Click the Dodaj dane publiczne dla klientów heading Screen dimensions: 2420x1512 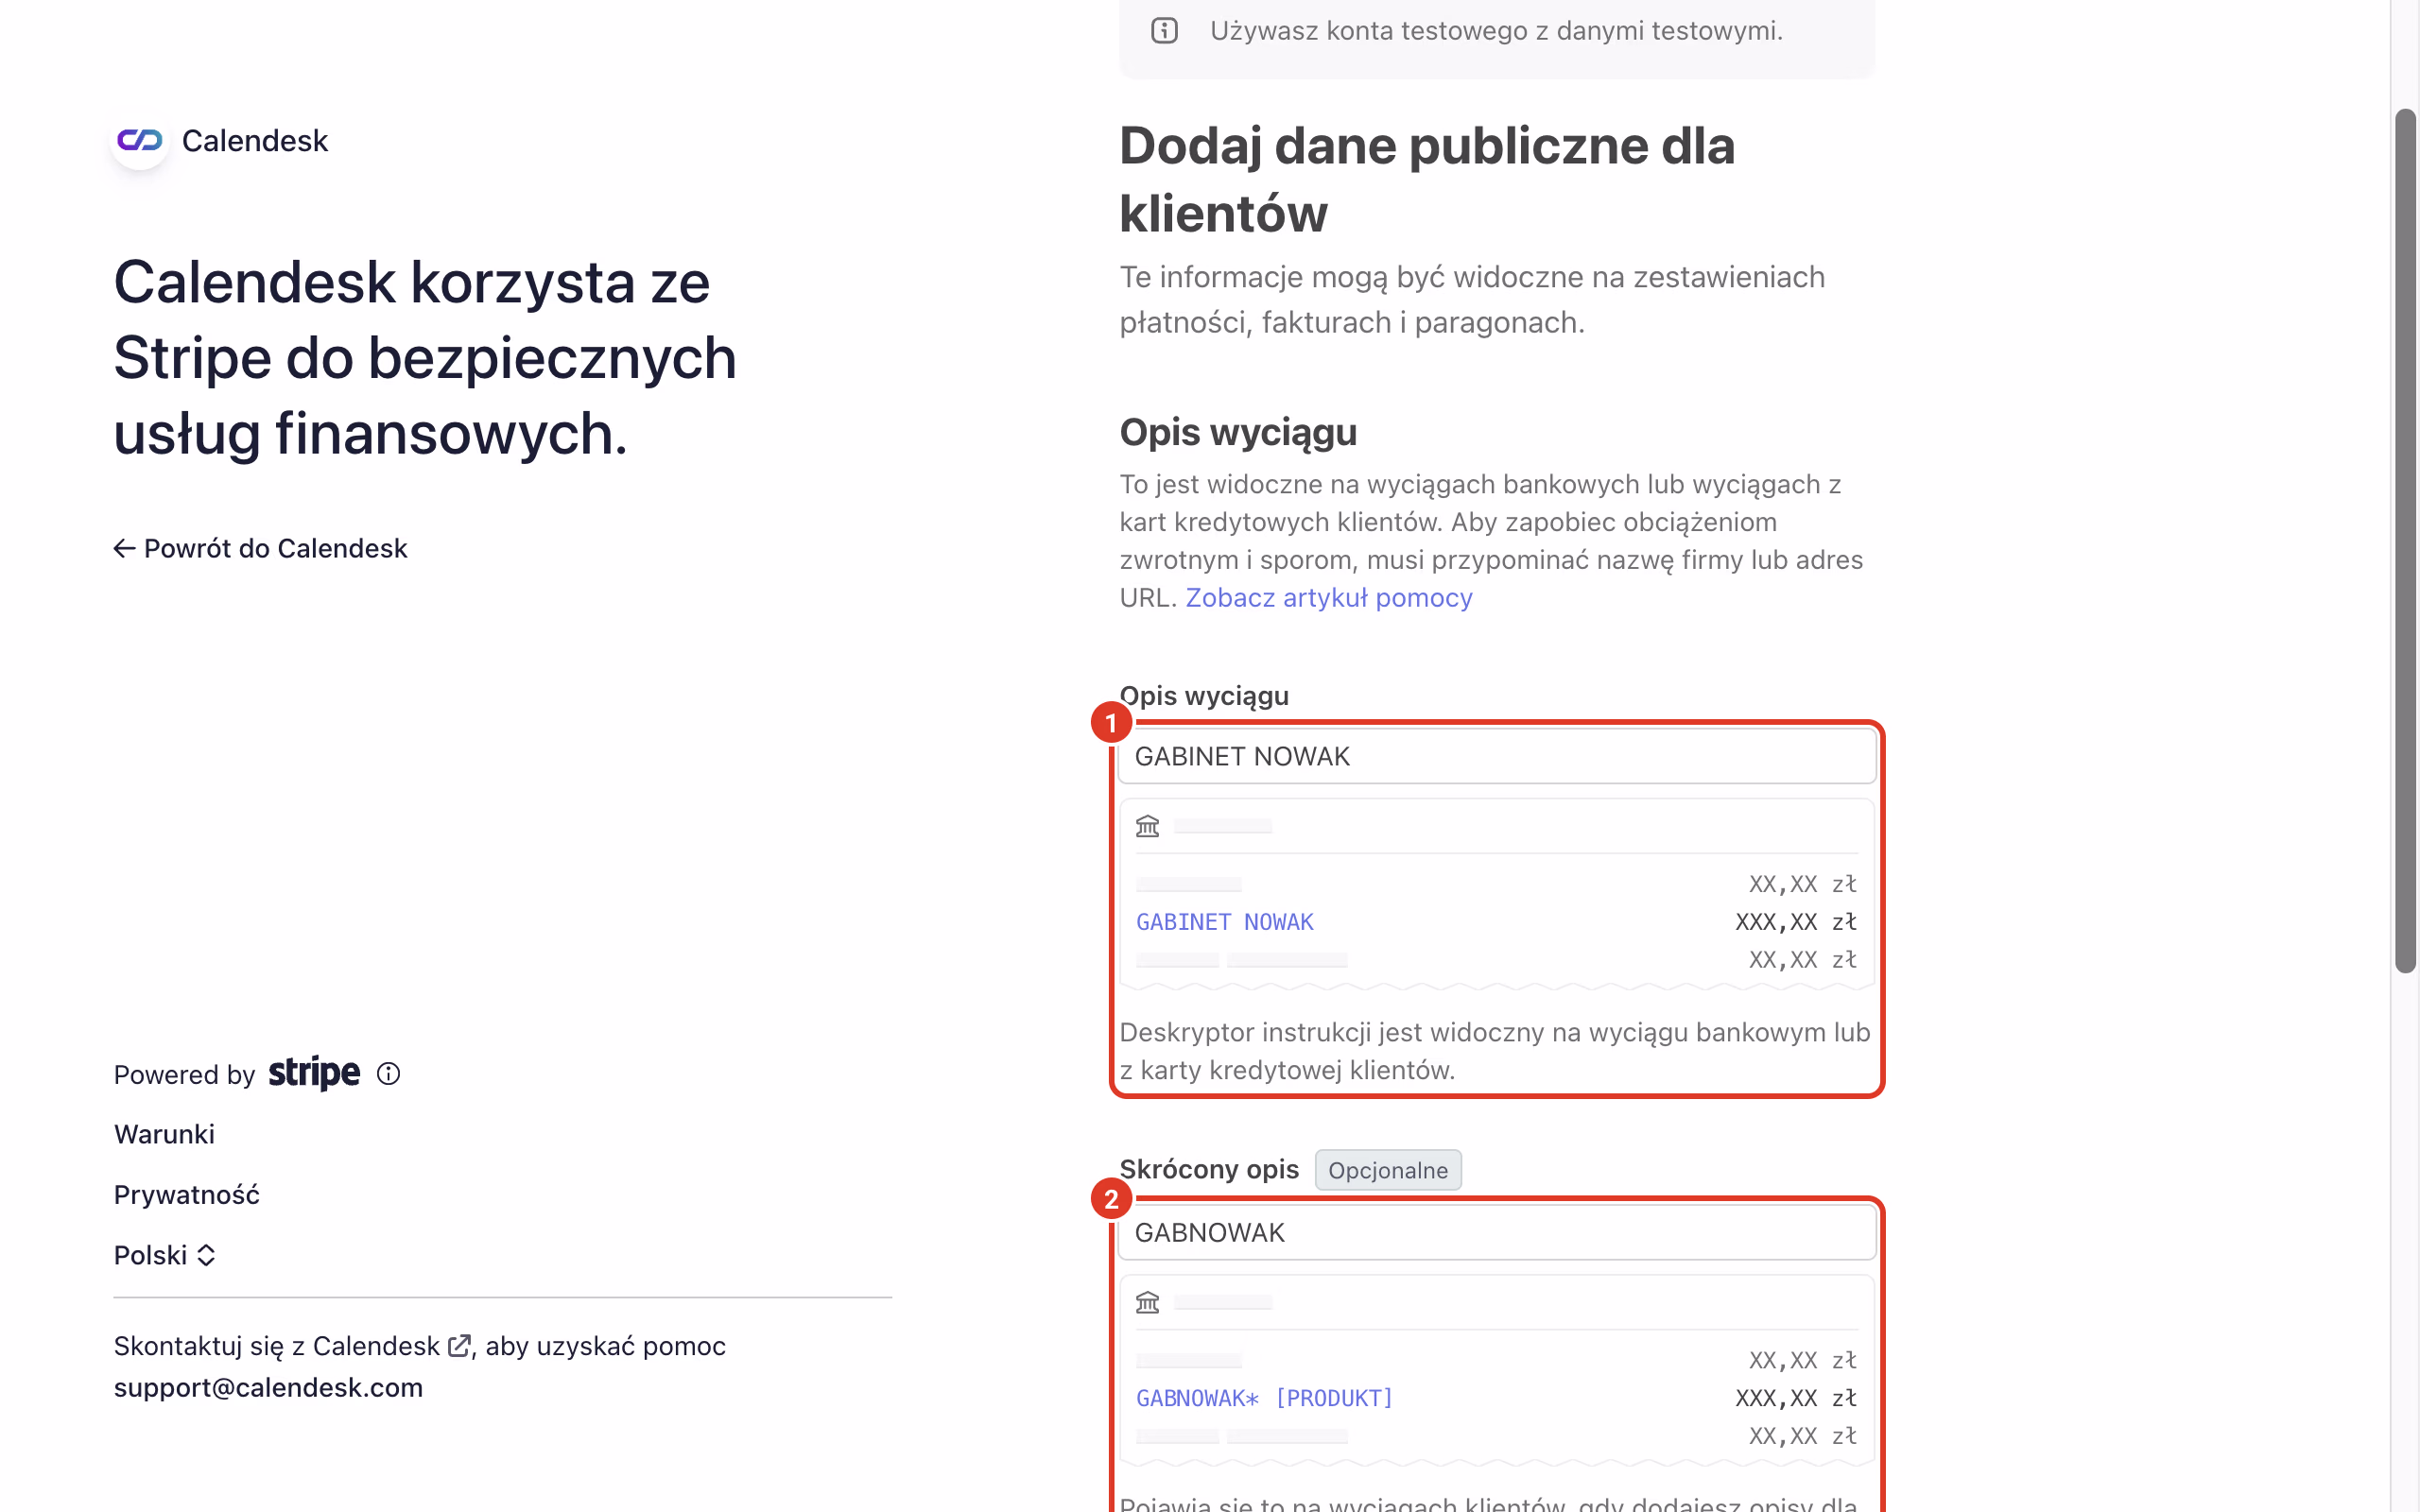point(1427,180)
